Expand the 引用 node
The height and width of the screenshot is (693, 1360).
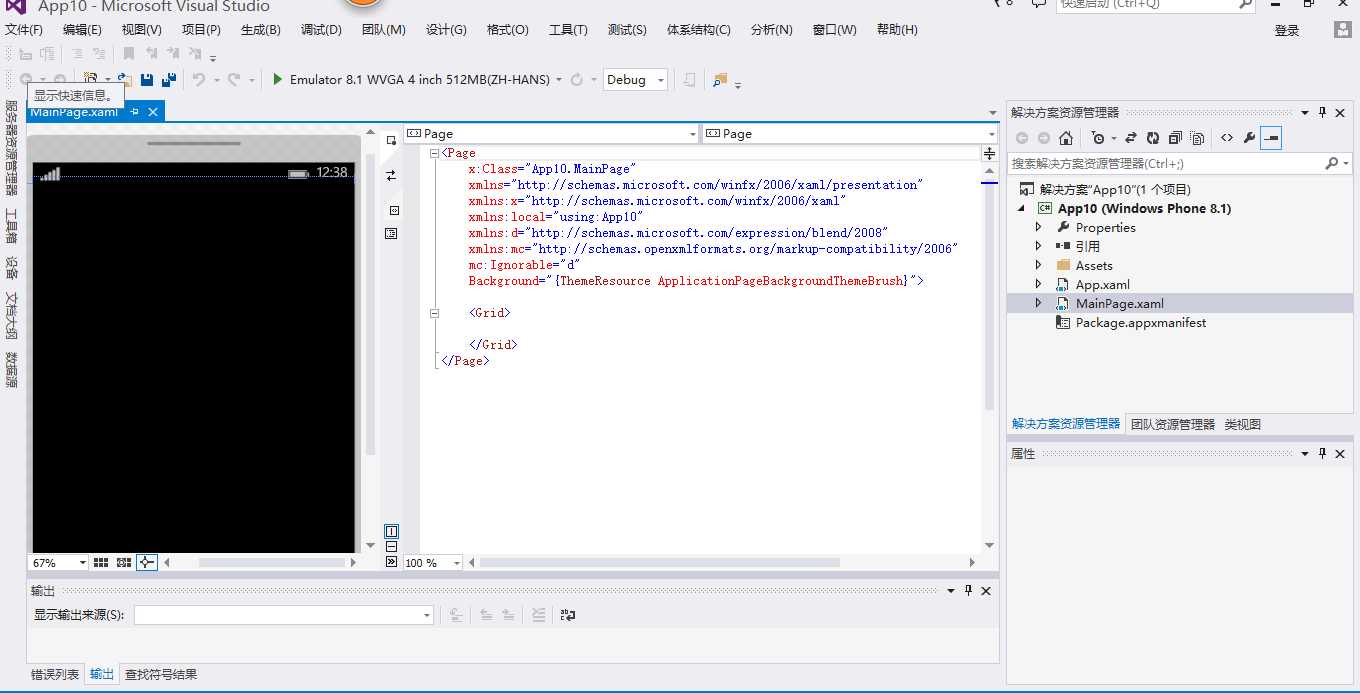1038,246
